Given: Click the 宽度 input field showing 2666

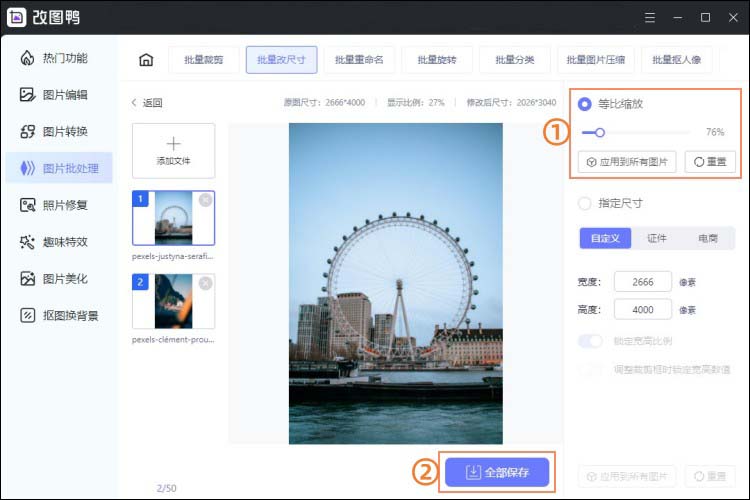Looking at the screenshot, I should tap(643, 282).
